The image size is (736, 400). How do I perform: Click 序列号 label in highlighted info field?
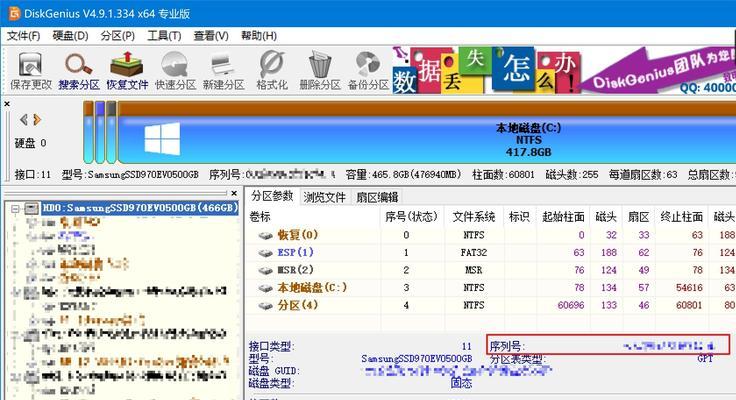[x=507, y=346]
